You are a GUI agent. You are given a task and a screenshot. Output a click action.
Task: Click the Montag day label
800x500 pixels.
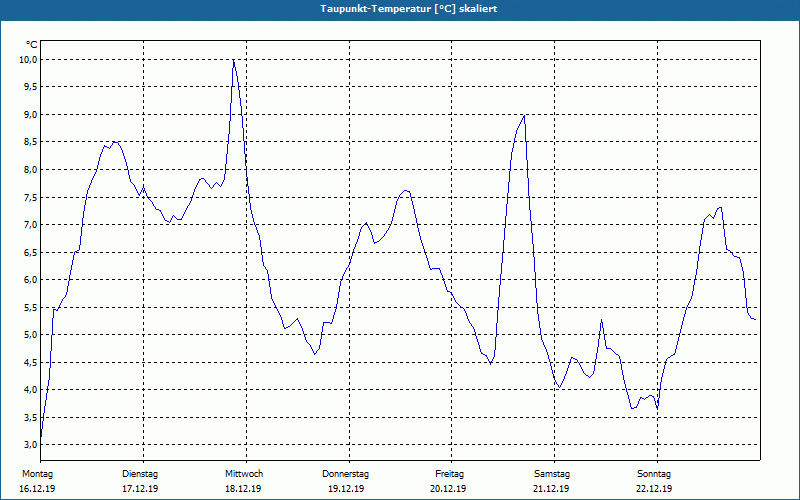click(x=37, y=474)
